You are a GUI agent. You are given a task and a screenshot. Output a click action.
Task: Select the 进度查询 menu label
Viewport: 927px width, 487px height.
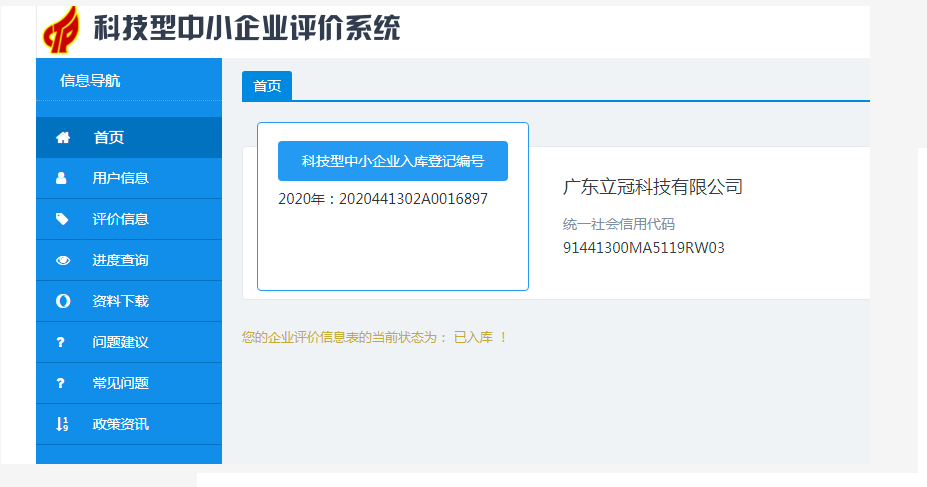(x=120, y=260)
